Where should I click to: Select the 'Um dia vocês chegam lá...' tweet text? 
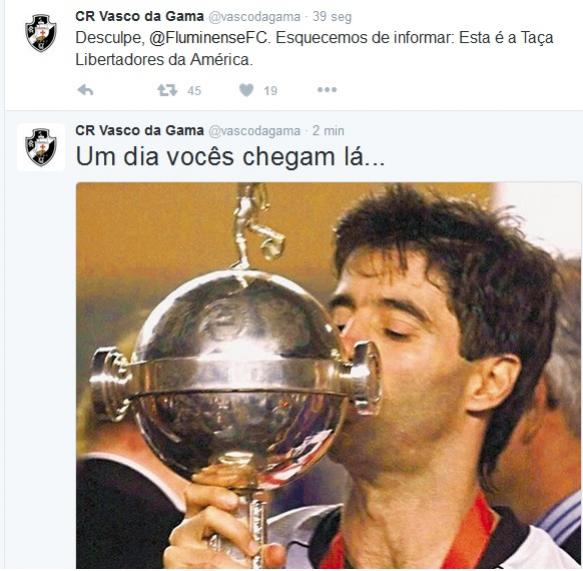230,157
